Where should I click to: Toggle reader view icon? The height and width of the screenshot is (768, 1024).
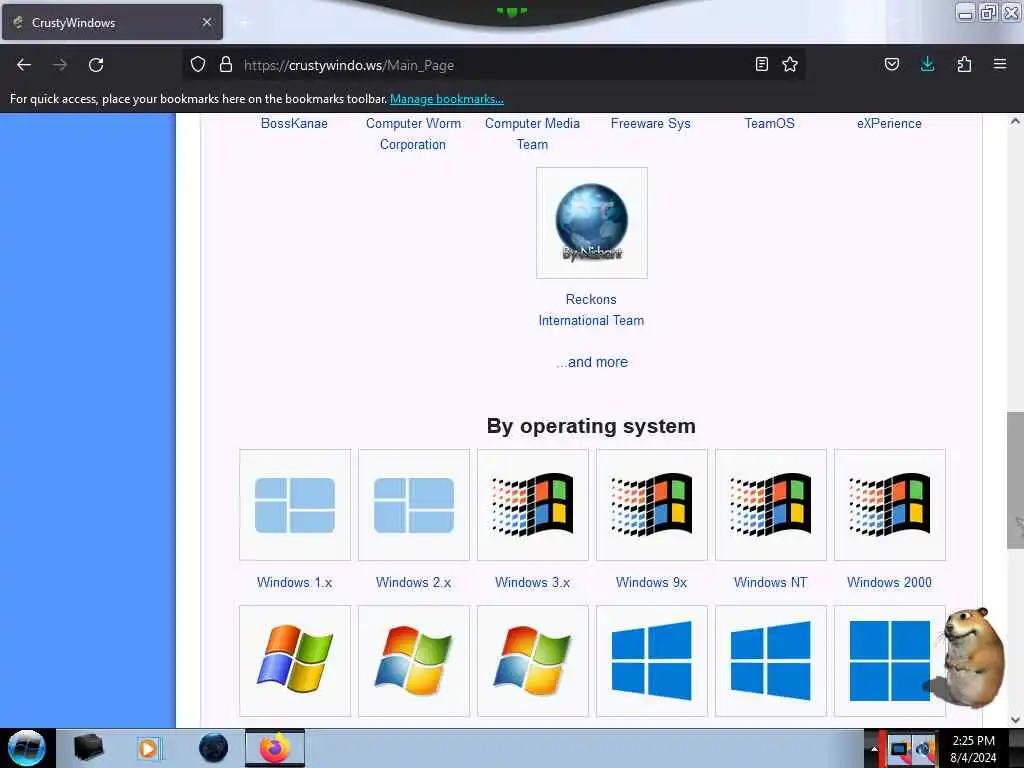761,65
